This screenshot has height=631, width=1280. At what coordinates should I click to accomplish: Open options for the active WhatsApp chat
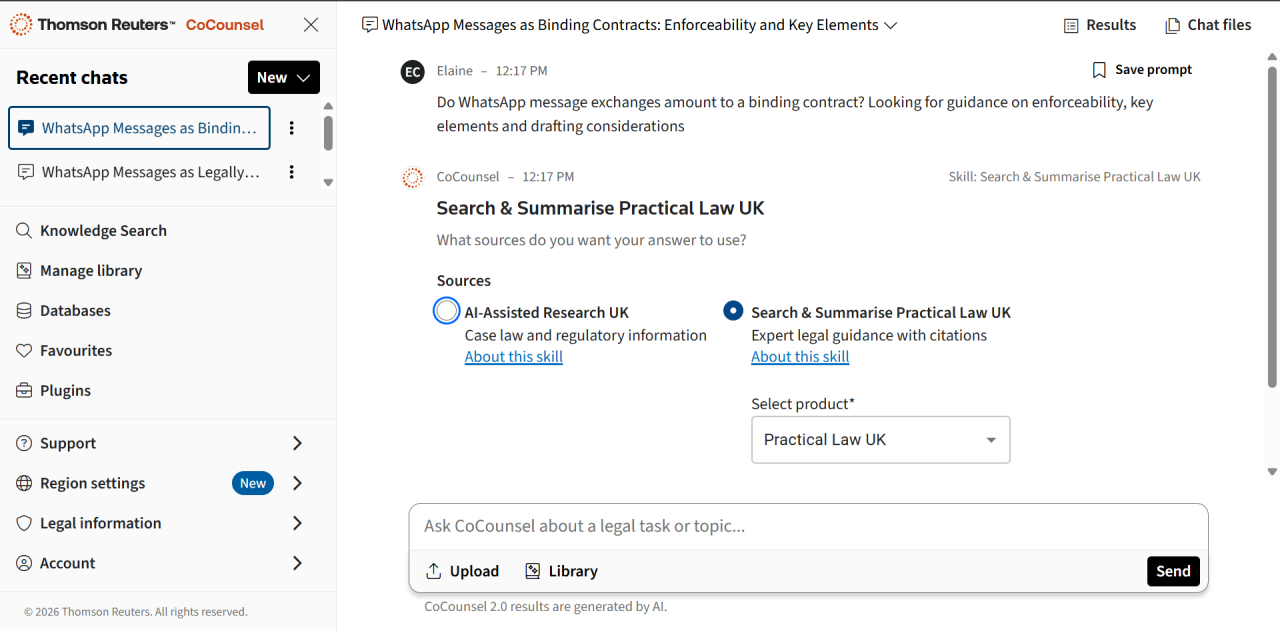pyautogui.click(x=291, y=128)
